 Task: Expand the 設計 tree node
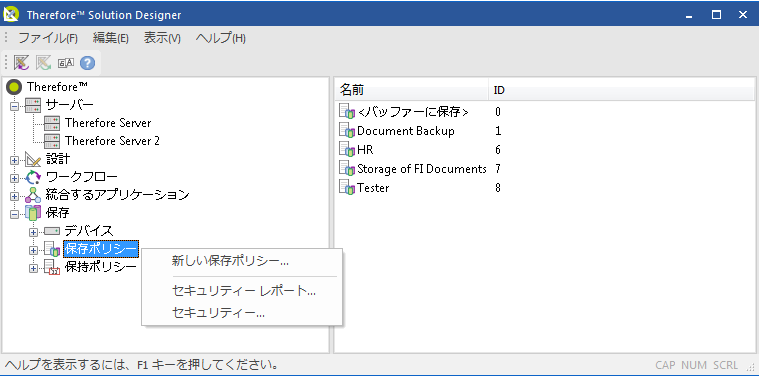pyautogui.click(x=15, y=160)
